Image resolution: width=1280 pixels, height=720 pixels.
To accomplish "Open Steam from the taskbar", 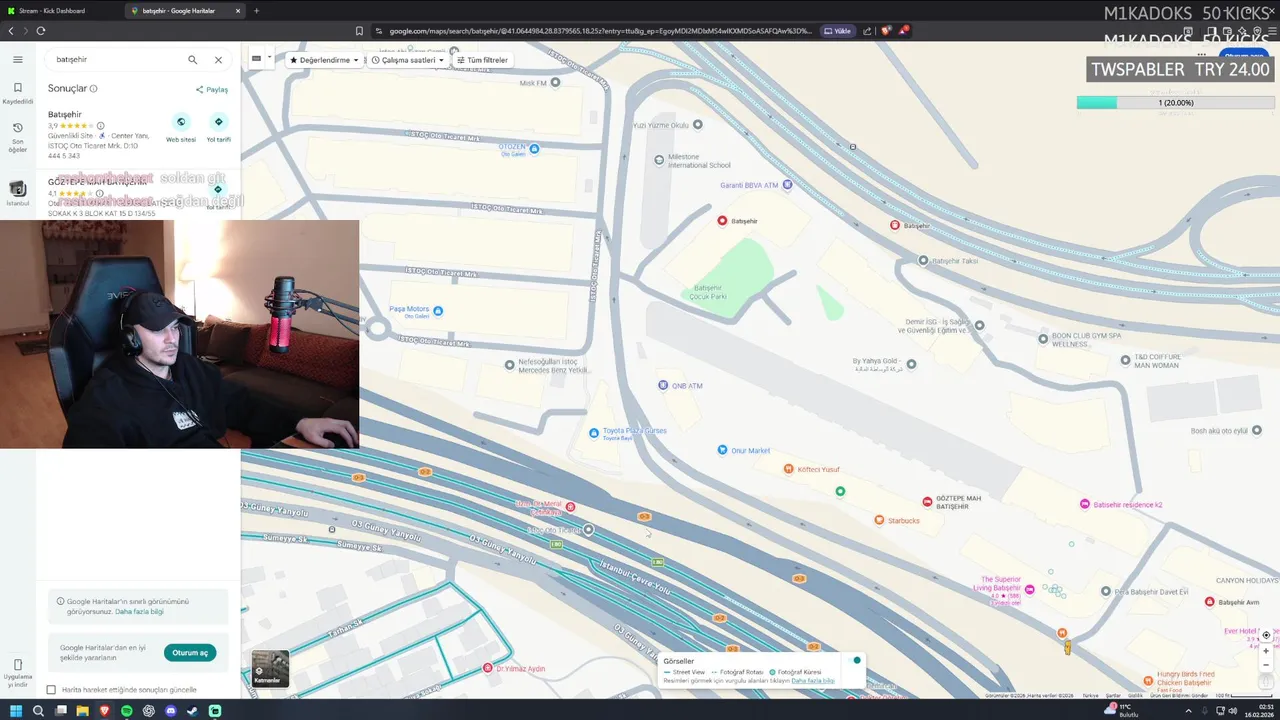I will tap(192, 711).
